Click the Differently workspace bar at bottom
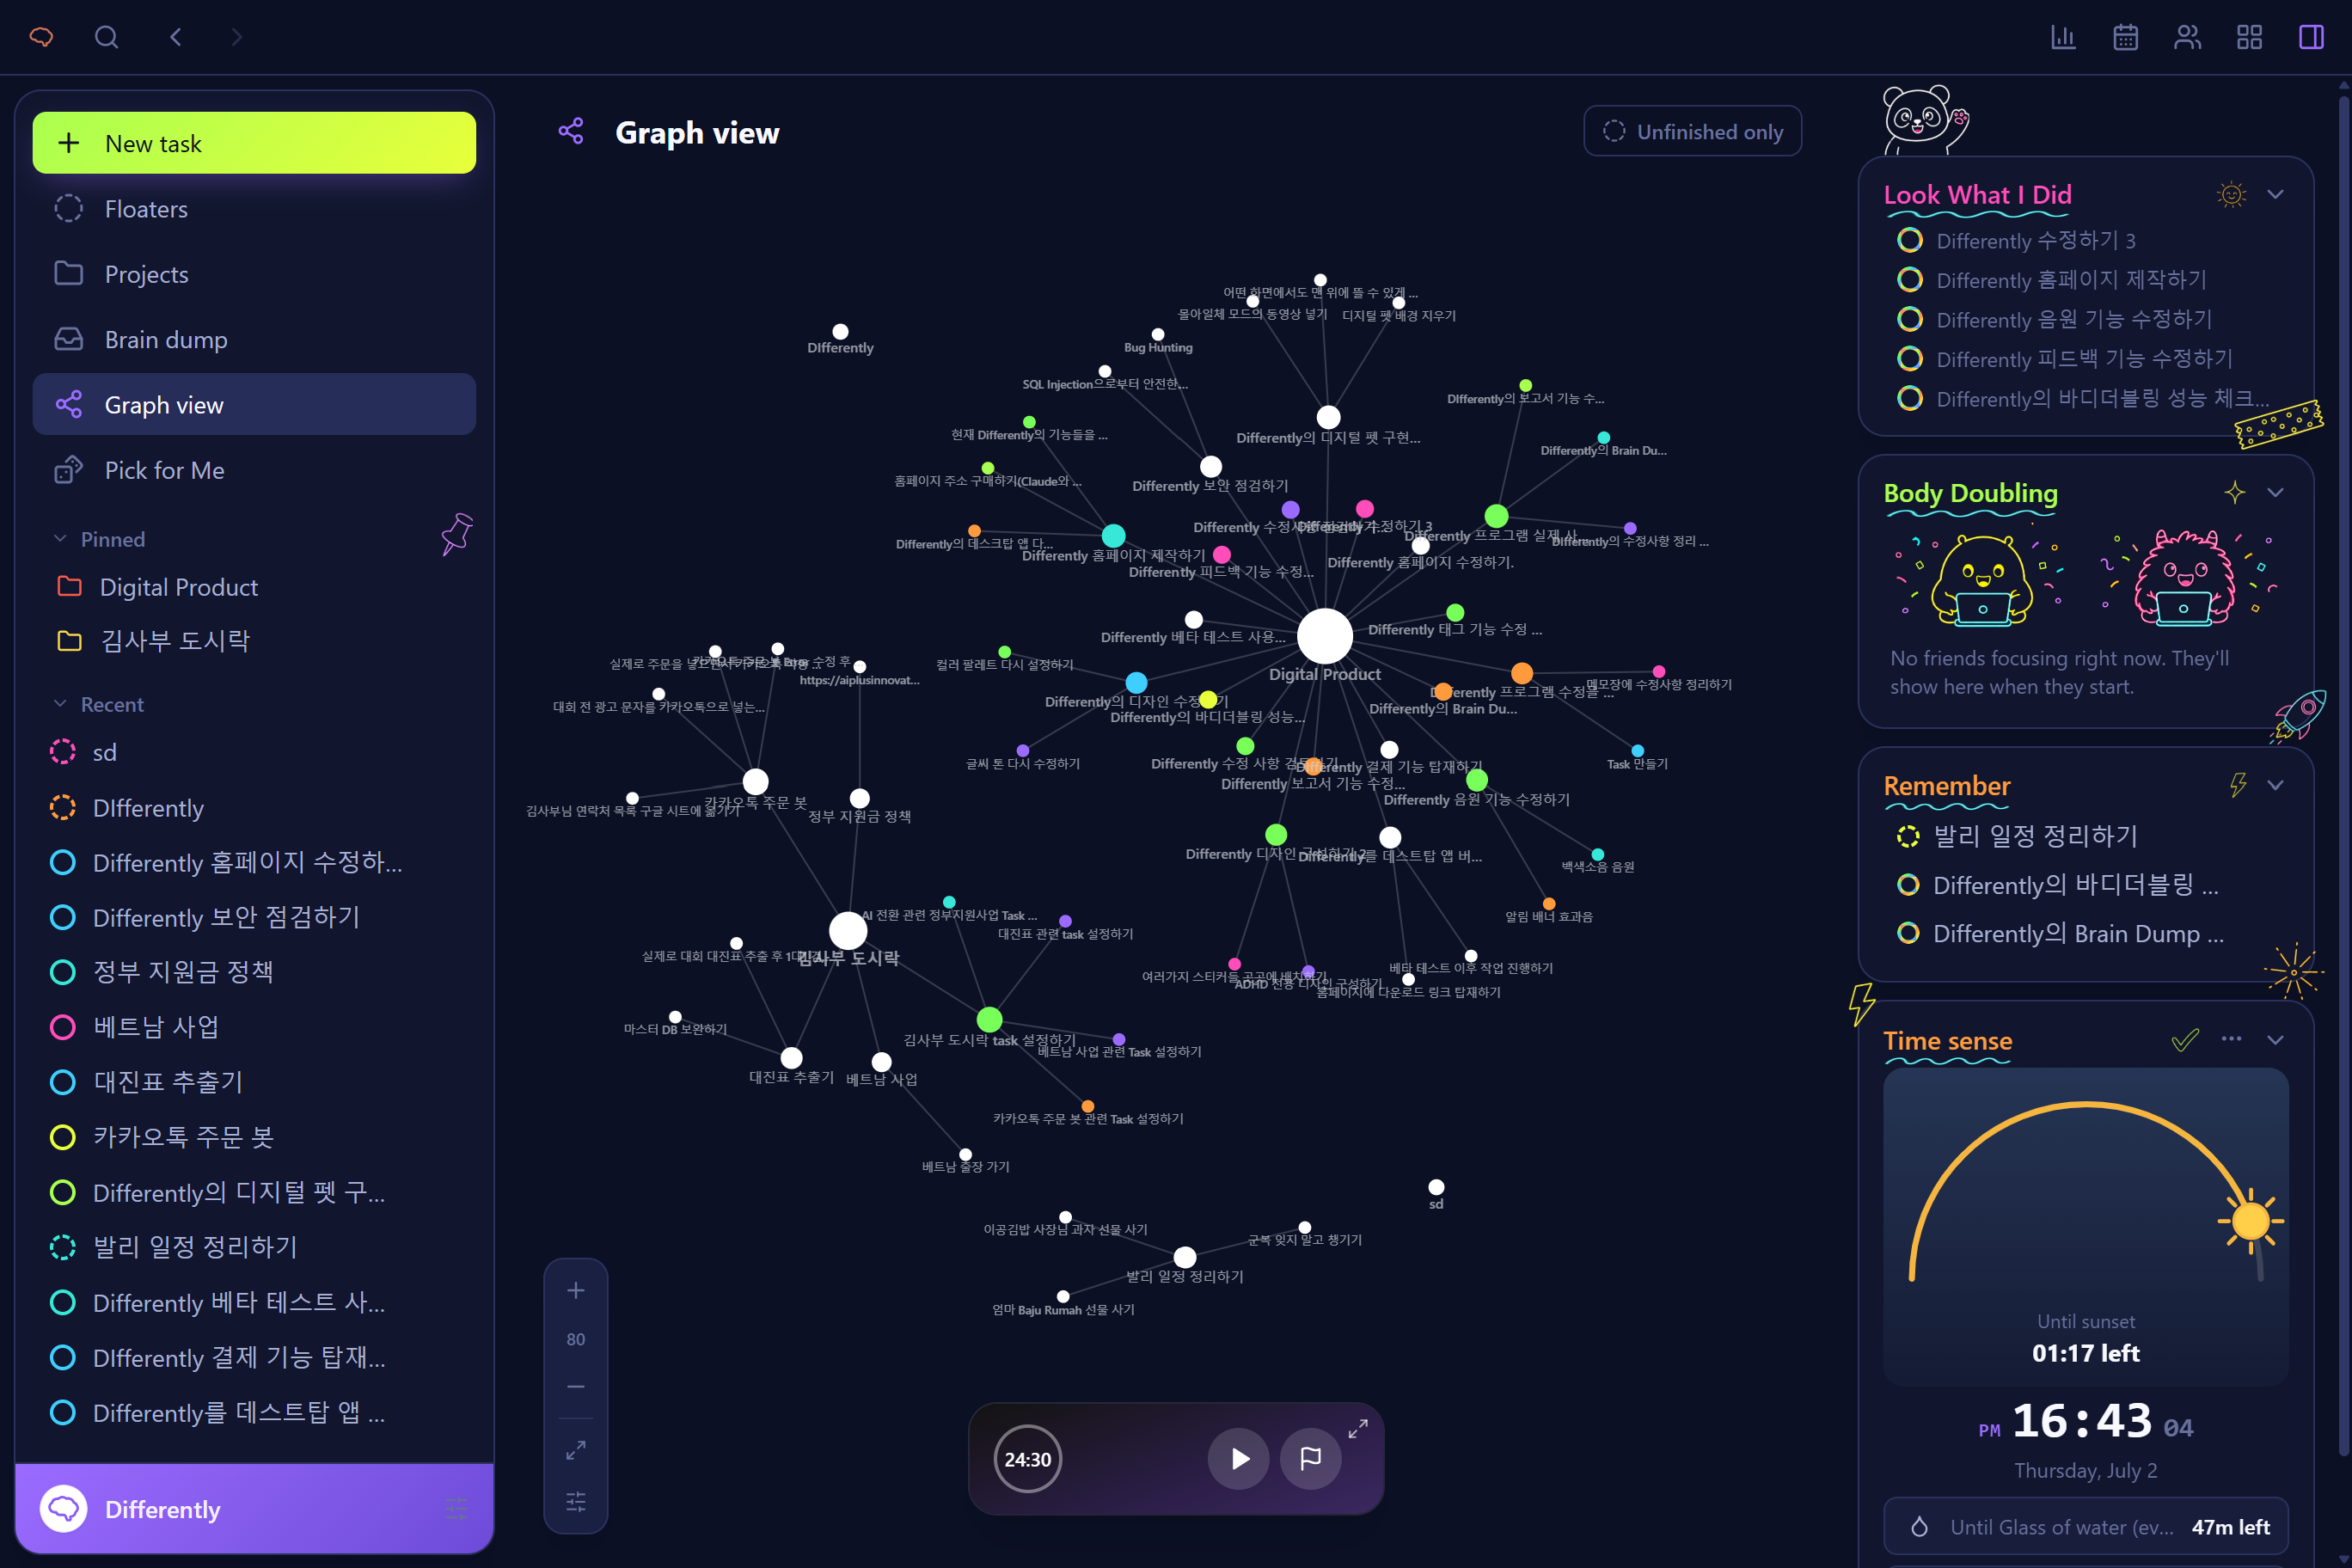Image resolution: width=2352 pixels, height=1568 pixels. coord(254,1509)
